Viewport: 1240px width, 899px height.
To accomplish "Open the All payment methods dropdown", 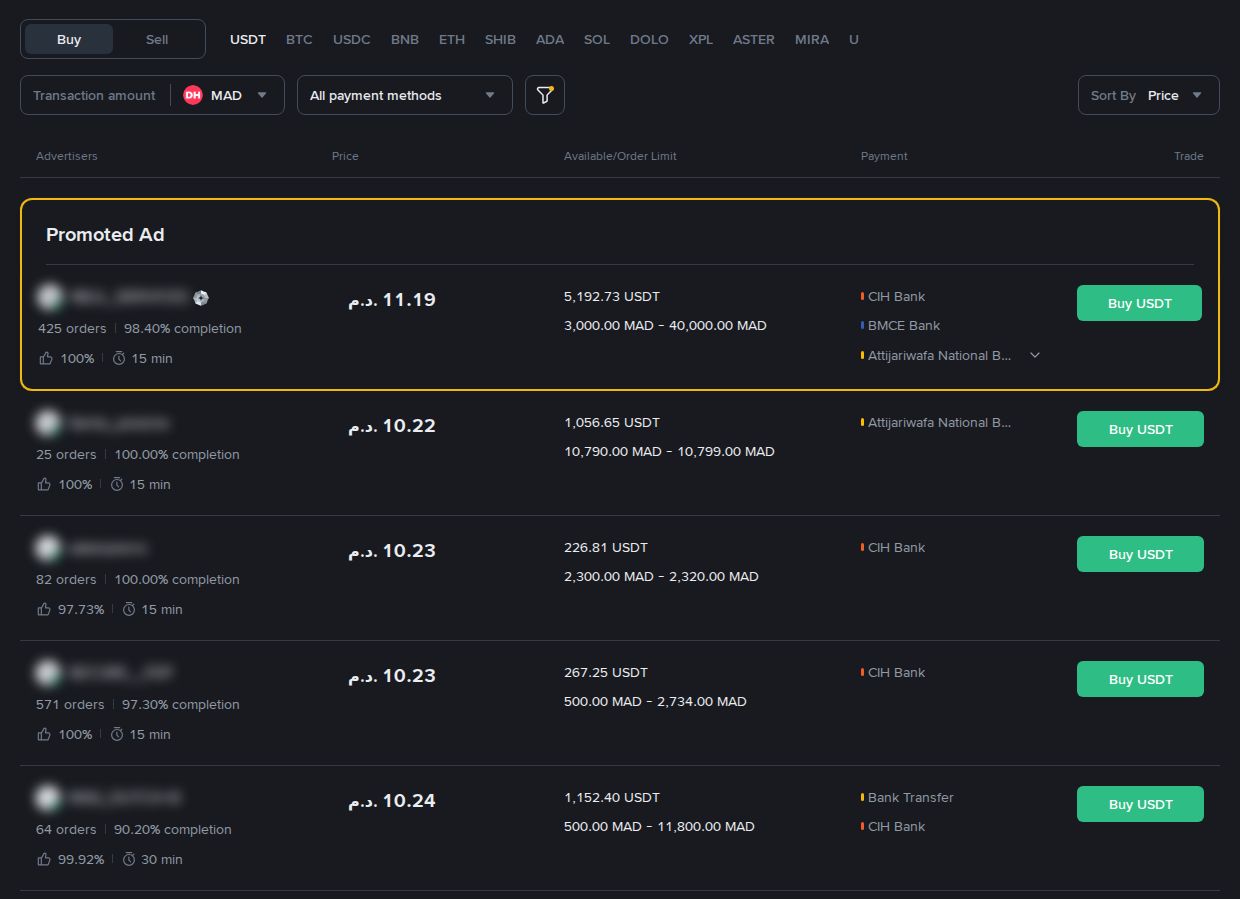I will (405, 95).
